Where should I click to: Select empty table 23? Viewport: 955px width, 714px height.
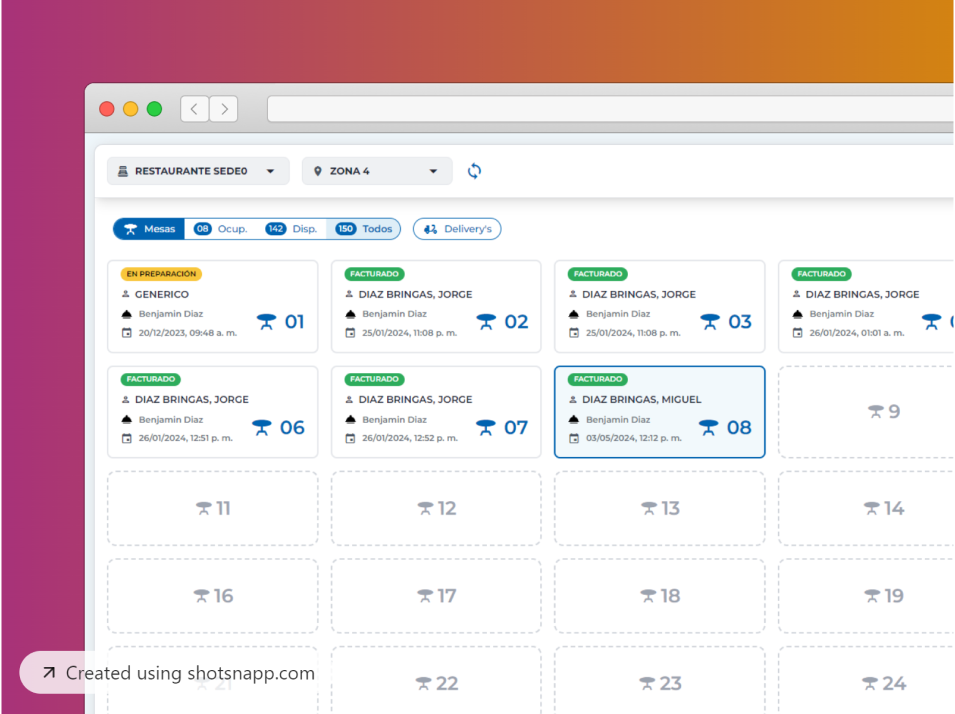660,680
